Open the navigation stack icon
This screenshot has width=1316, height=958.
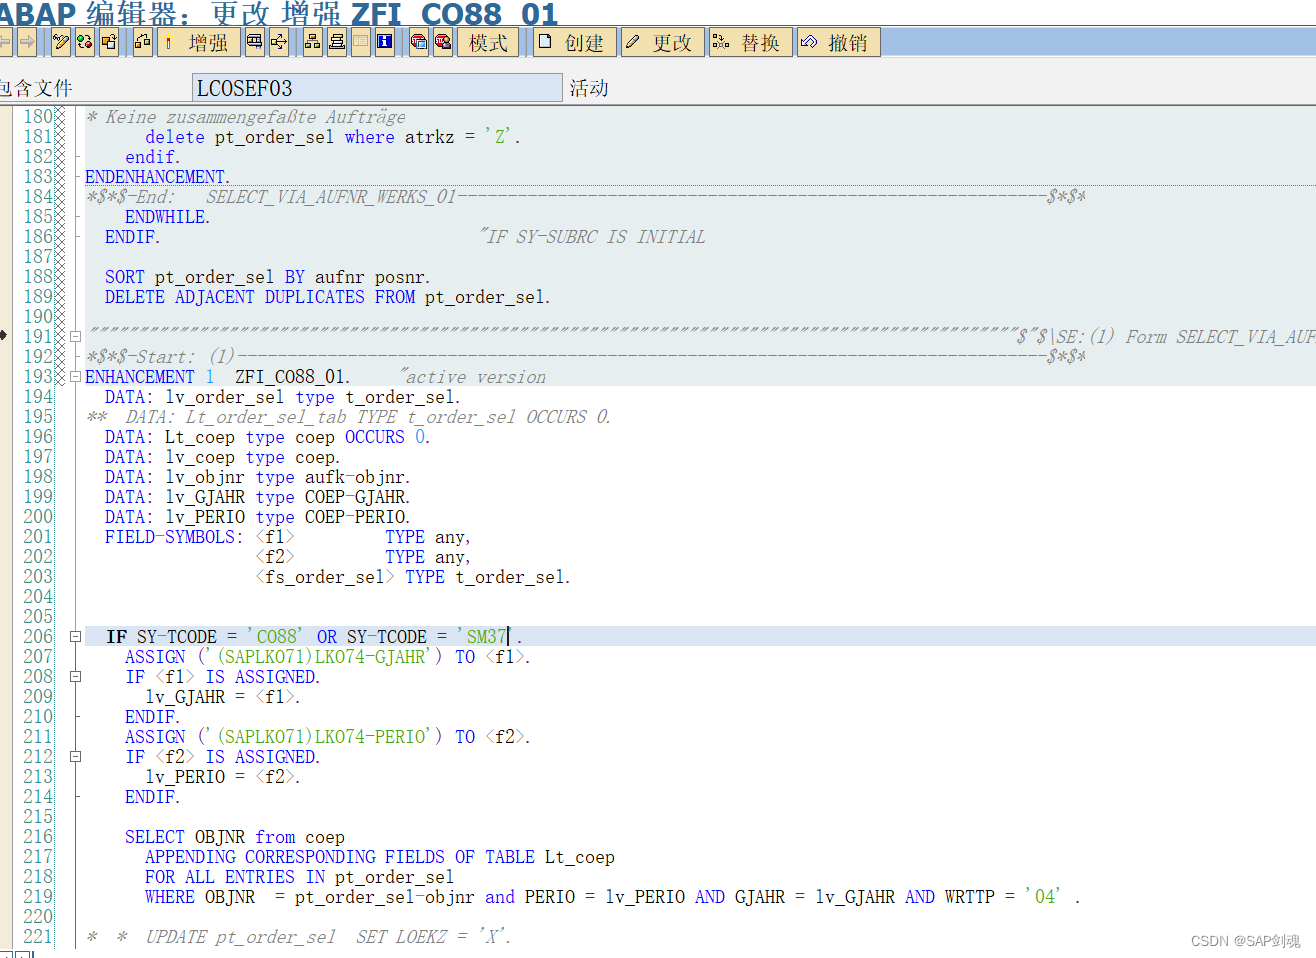(x=337, y=42)
